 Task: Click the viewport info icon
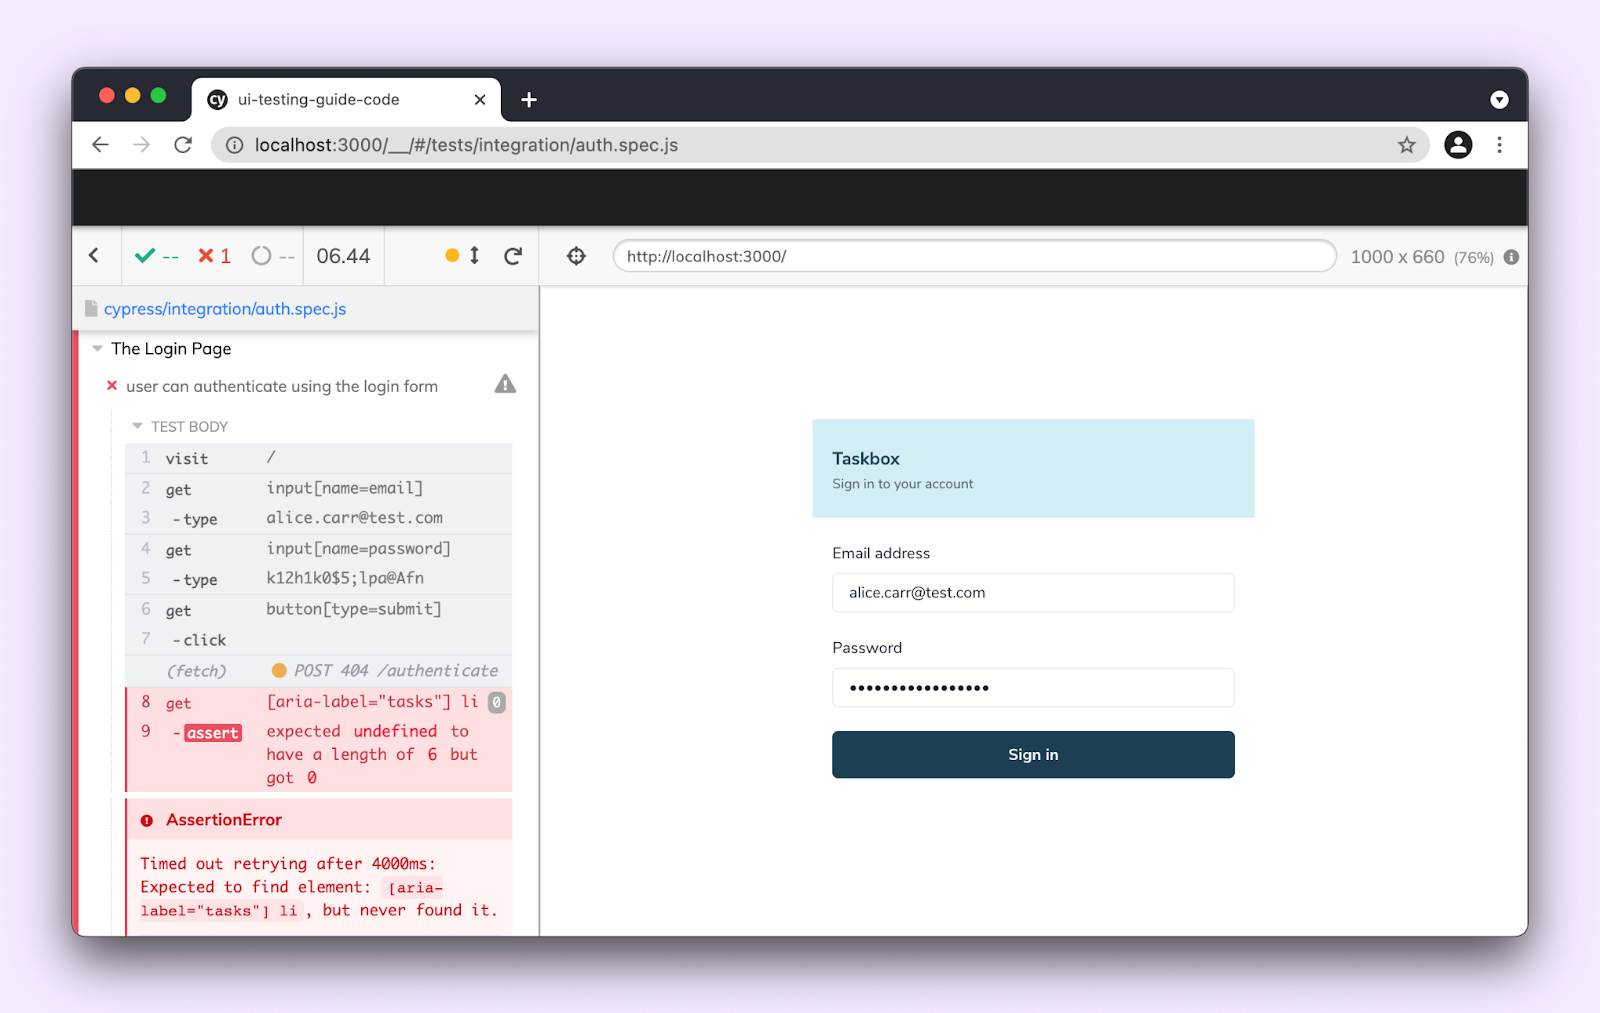[x=1511, y=257]
